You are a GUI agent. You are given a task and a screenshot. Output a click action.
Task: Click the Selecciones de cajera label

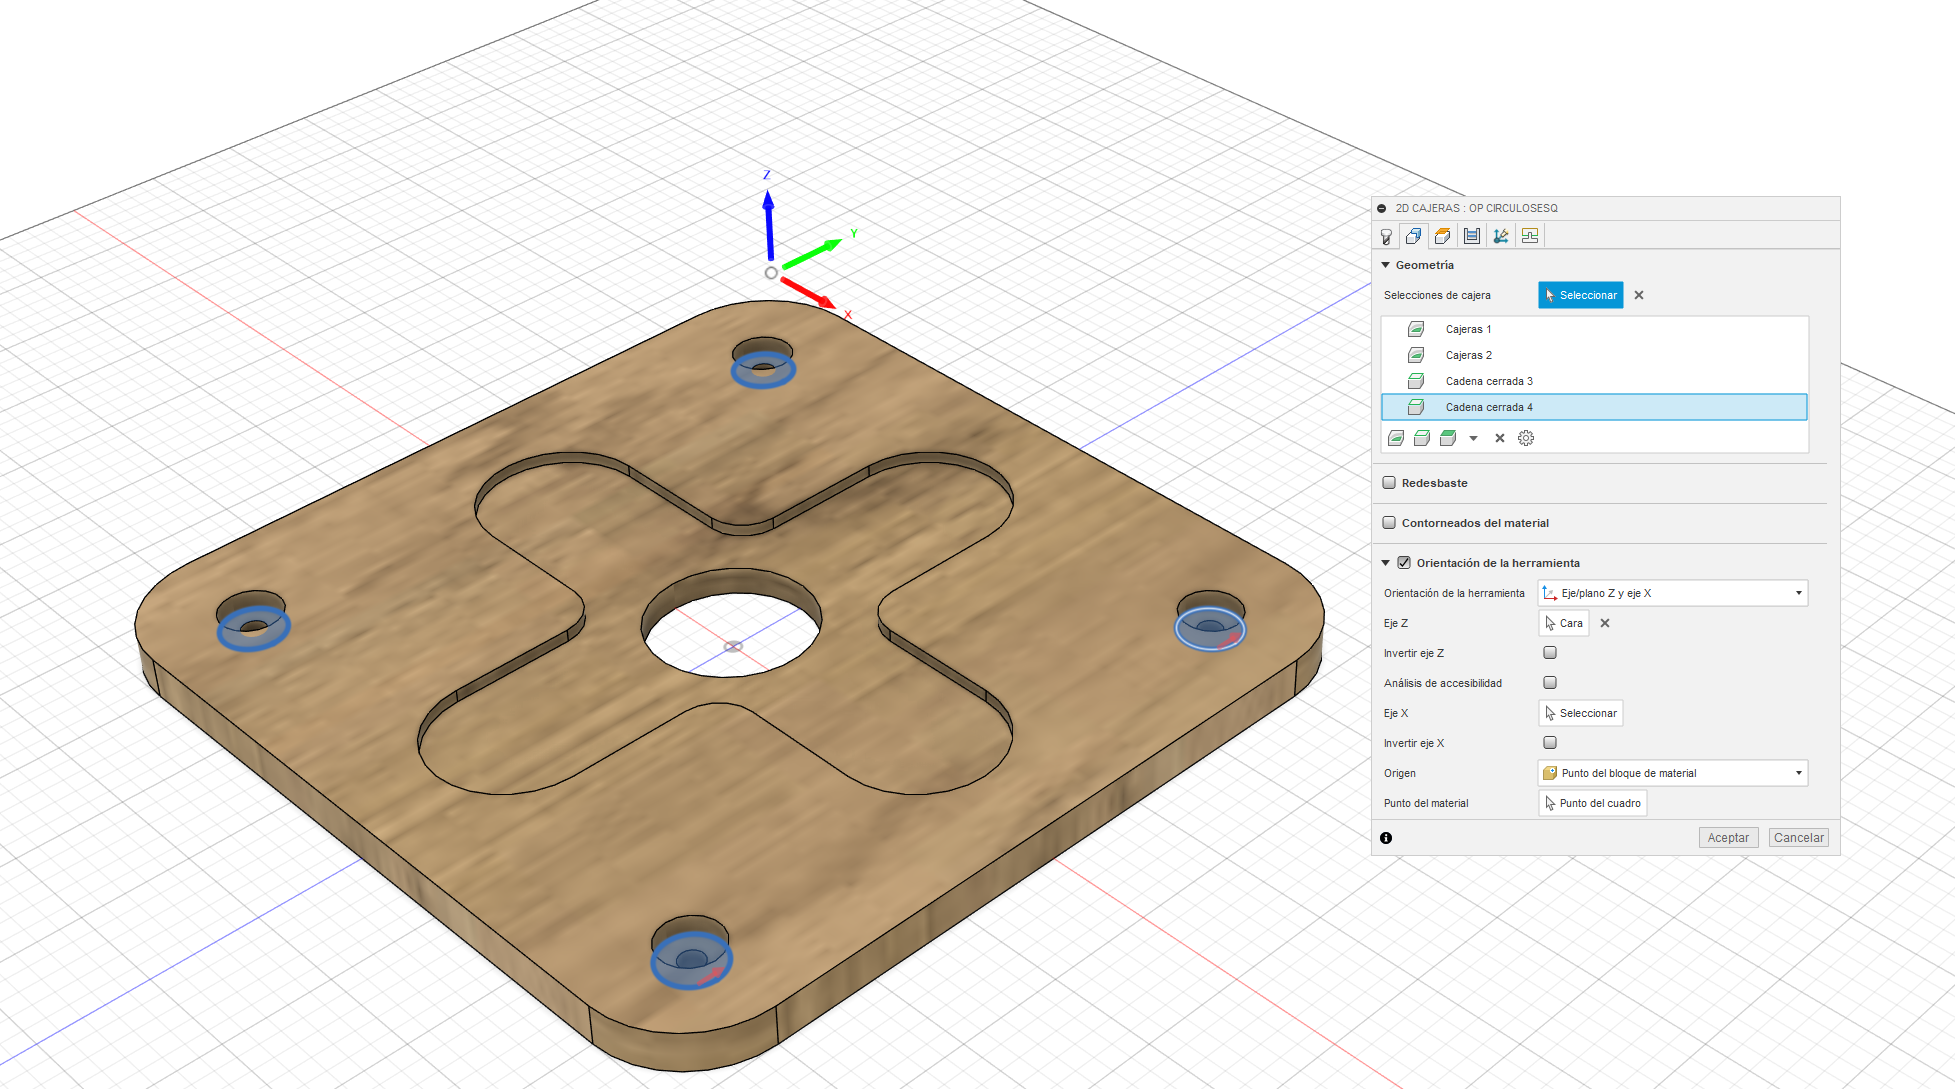tap(1437, 295)
